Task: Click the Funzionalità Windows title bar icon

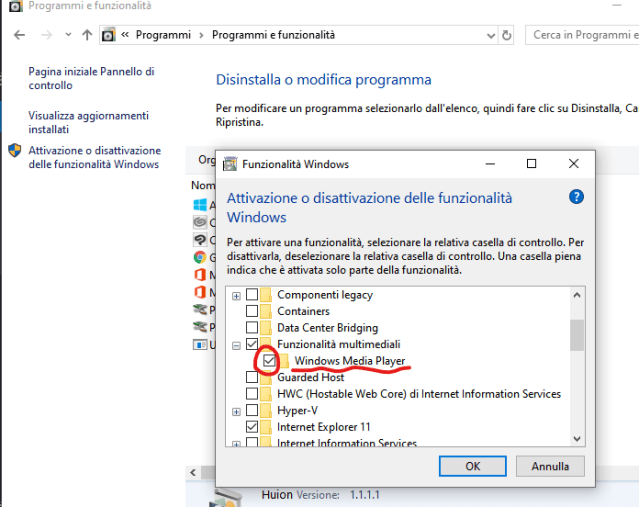Action: point(229,164)
